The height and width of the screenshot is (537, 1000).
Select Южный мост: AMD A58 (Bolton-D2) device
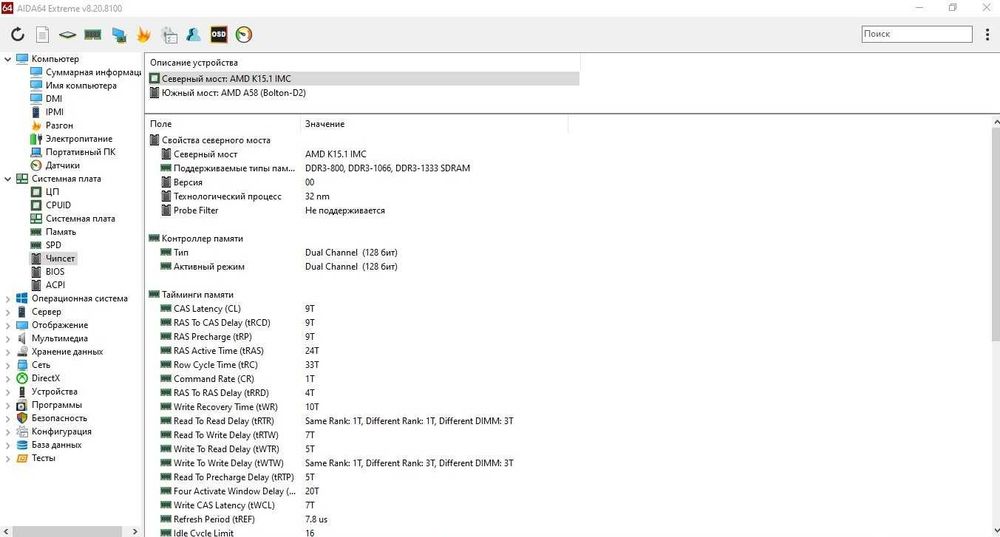[x=364, y=92]
